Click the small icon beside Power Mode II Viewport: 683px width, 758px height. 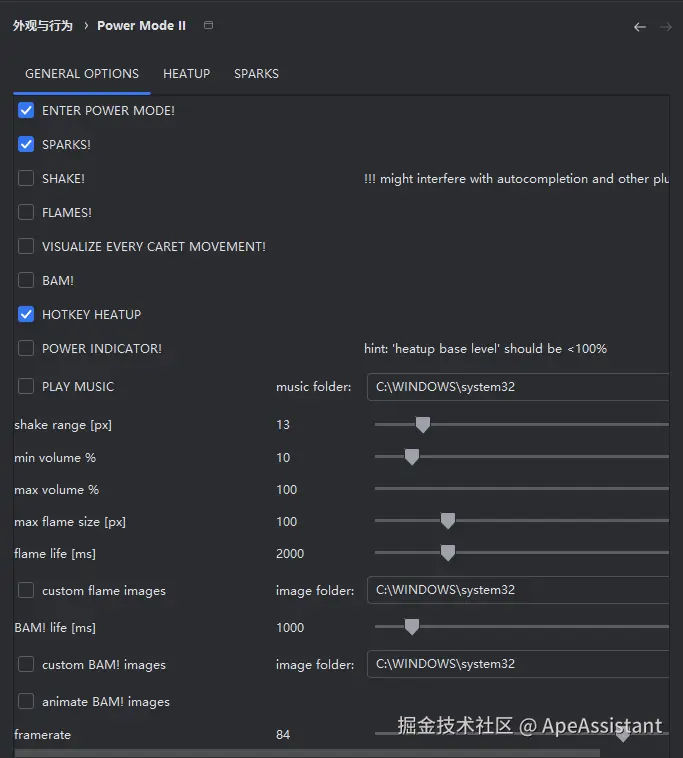pos(208,26)
